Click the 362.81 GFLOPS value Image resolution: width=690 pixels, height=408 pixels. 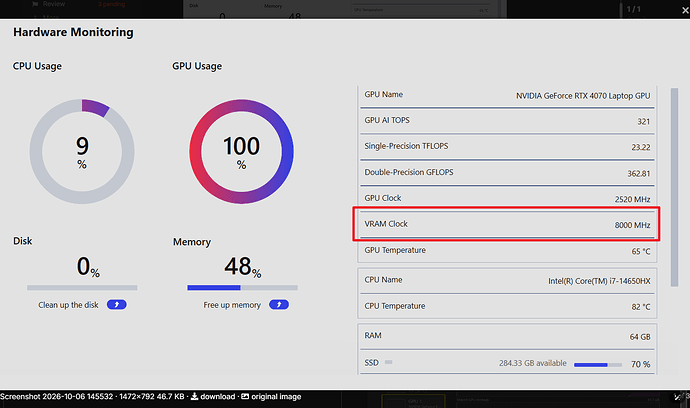[639, 173]
